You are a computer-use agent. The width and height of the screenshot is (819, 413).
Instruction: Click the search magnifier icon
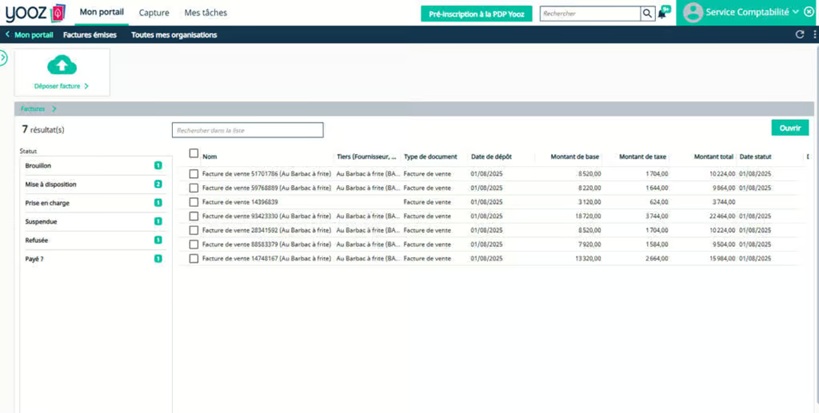click(647, 14)
